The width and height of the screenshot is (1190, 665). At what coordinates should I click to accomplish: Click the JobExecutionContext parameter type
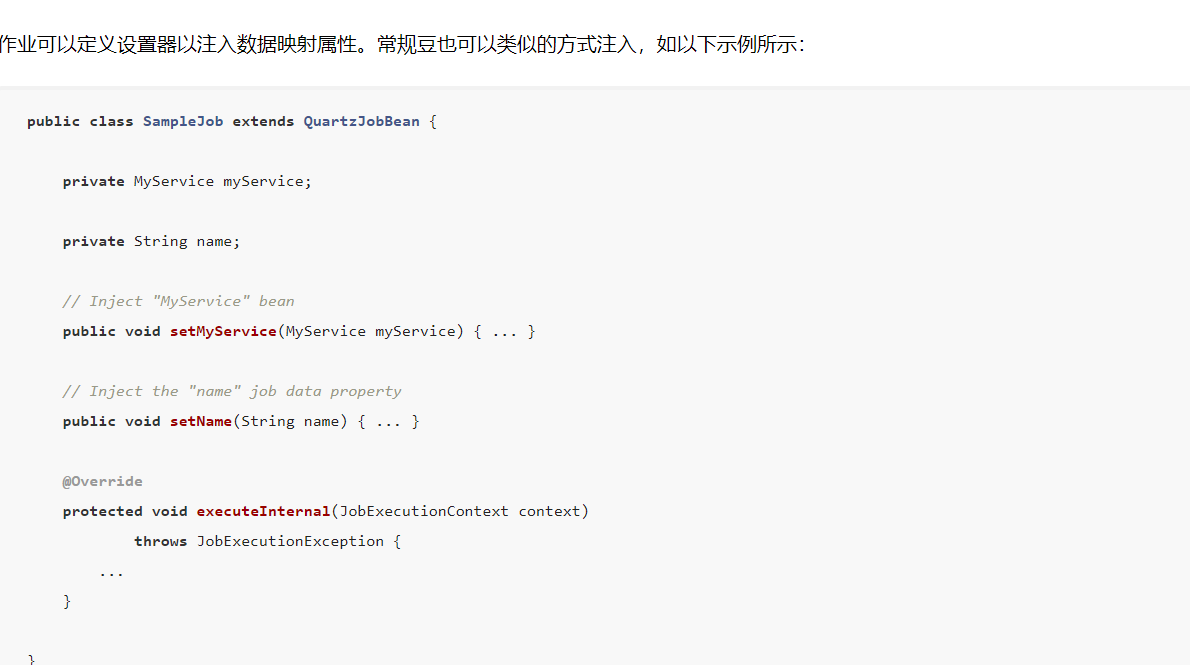point(423,512)
